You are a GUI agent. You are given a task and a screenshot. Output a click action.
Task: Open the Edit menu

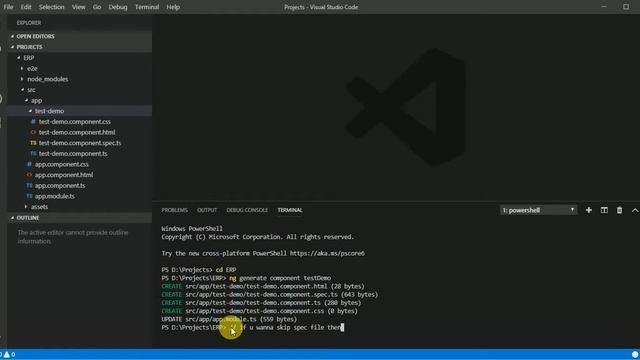coord(26,7)
